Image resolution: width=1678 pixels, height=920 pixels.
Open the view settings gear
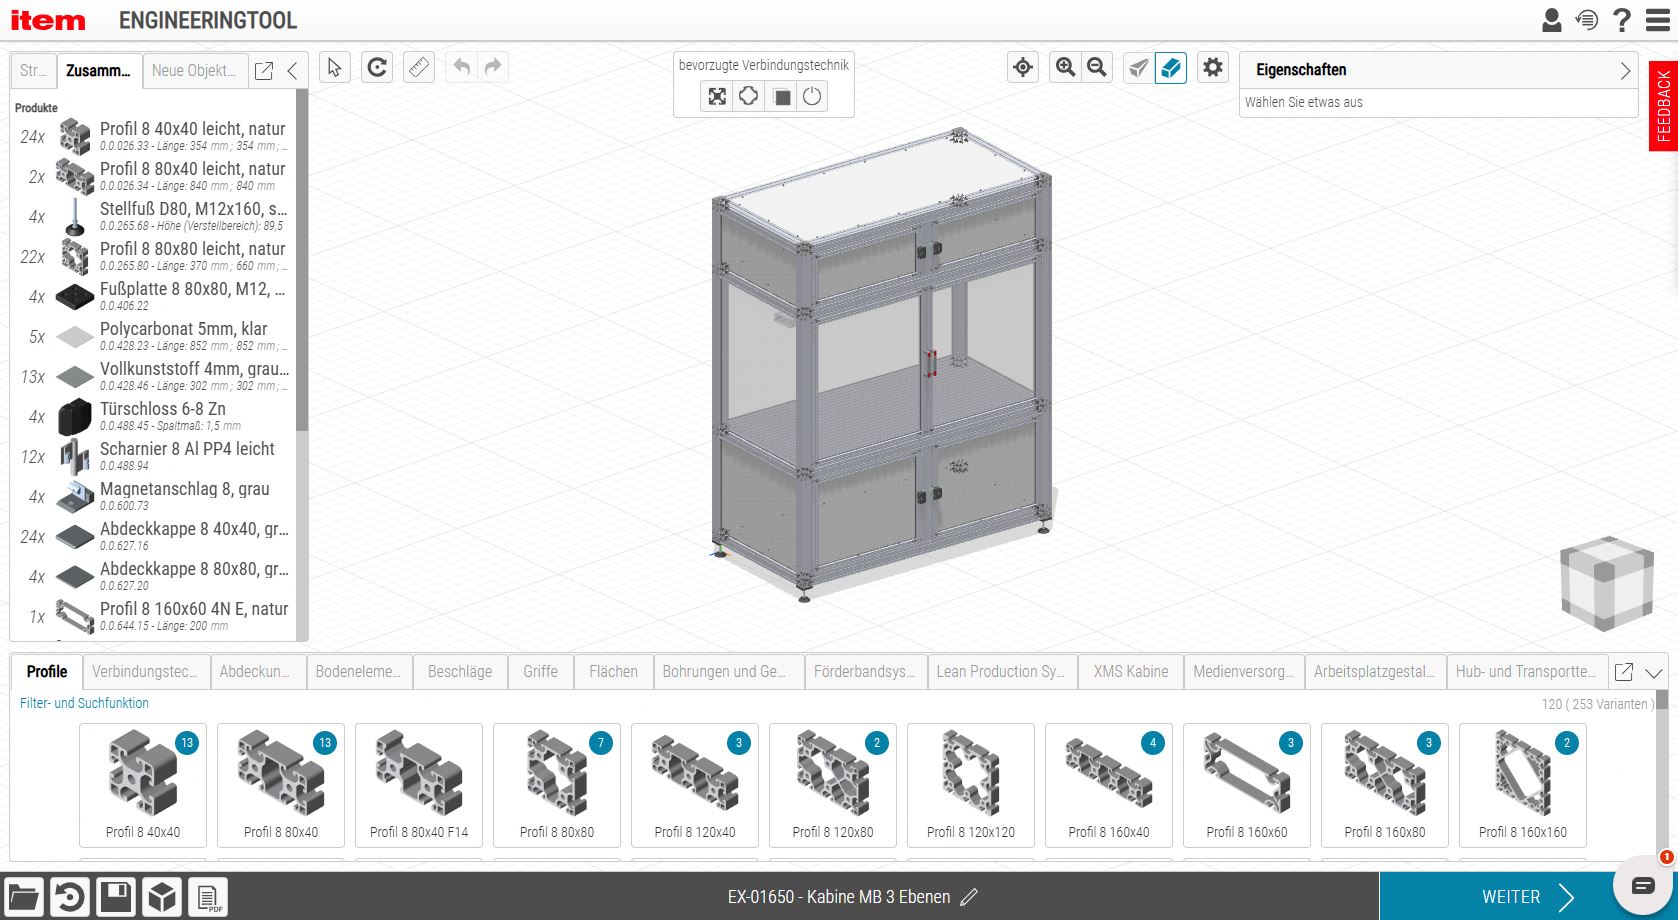[1213, 68]
